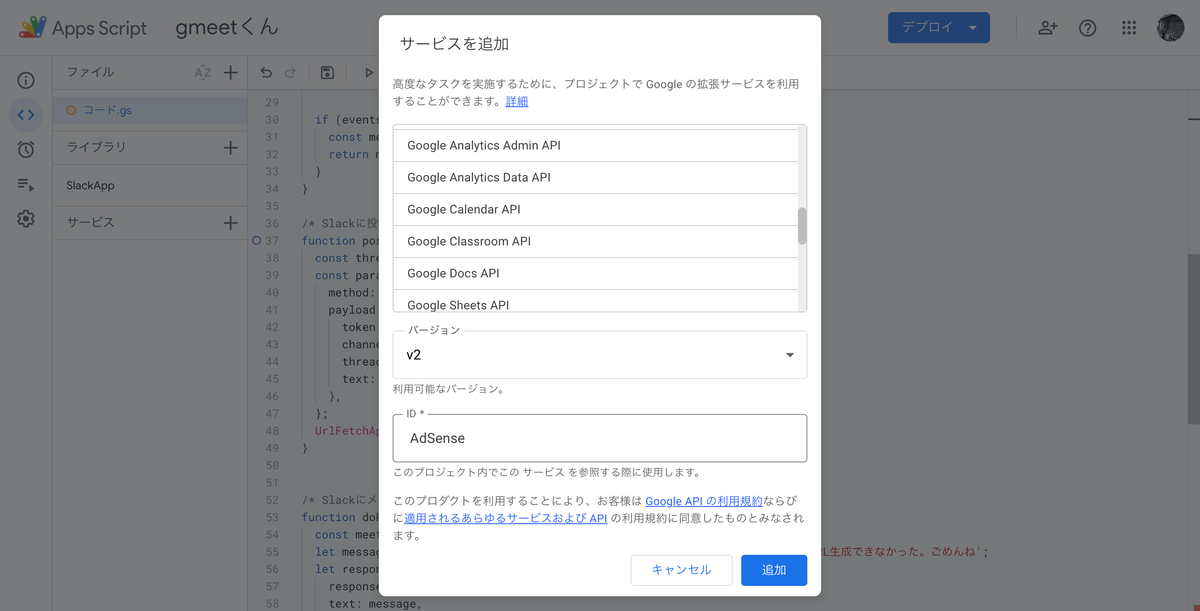Screen dimensions: 1200x611
Task: Click line number 53 in the gutter
Action: point(272,518)
